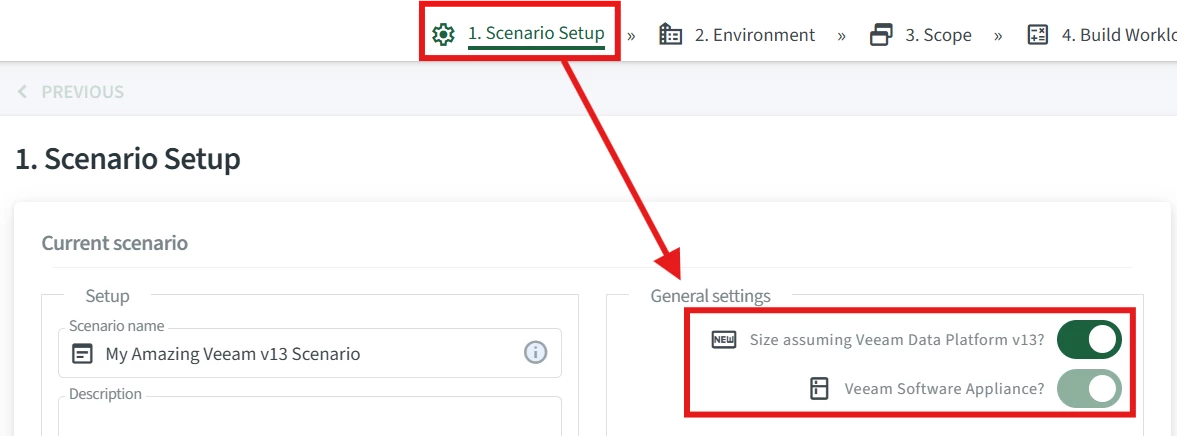The width and height of the screenshot is (1177, 436).
Task: Click the Setup group label
Action: point(107,296)
